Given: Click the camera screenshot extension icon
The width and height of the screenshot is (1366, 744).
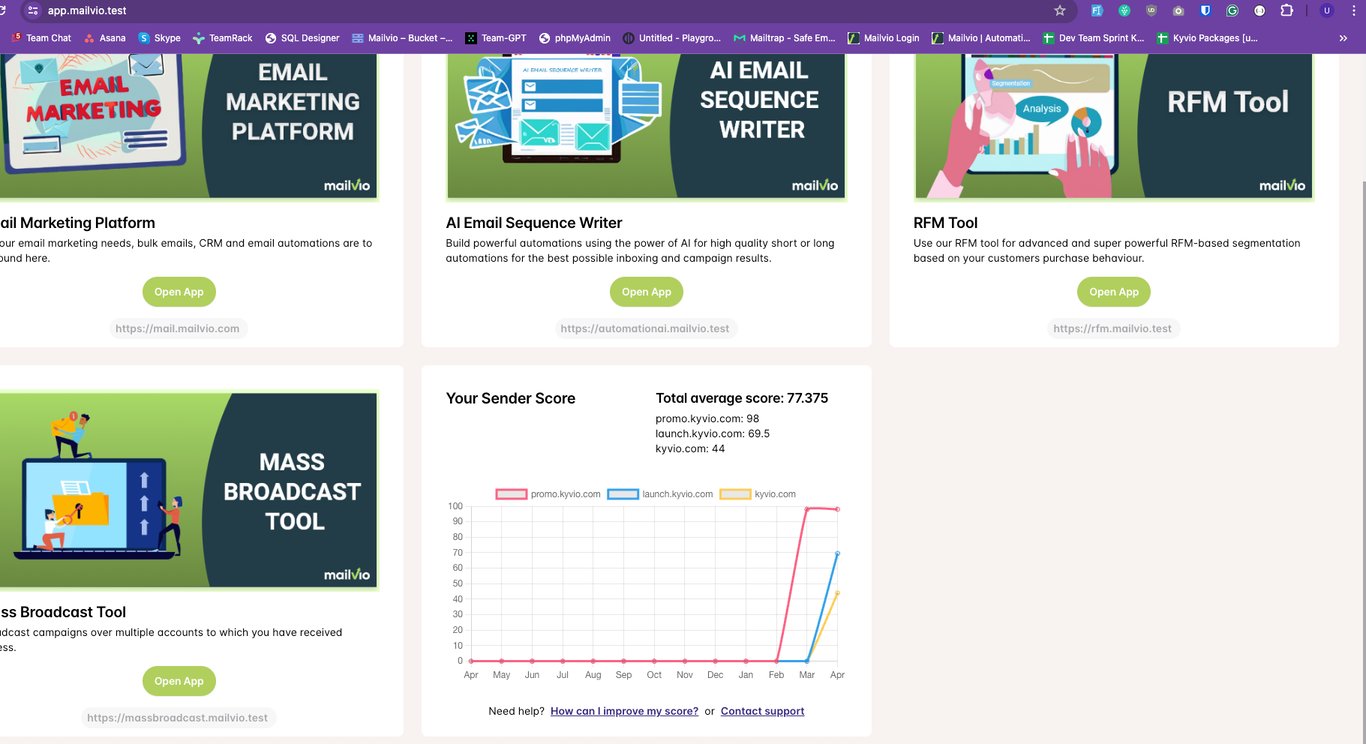Looking at the screenshot, I should 1178,10.
